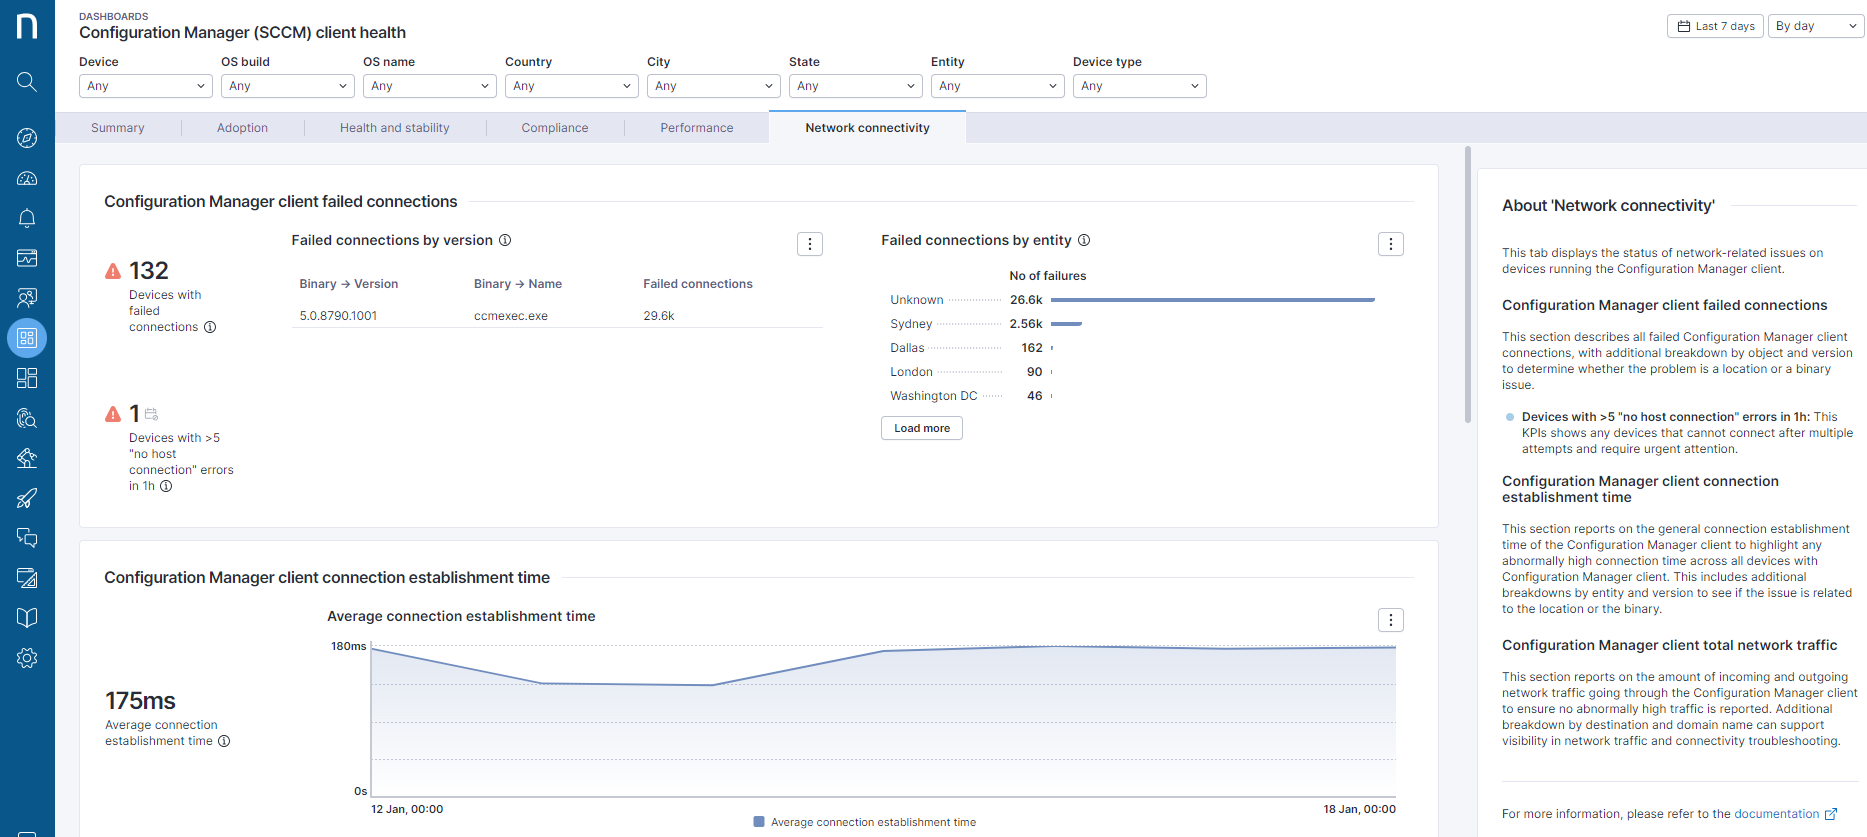Click the rocket icon in sidebar

coord(27,498)
